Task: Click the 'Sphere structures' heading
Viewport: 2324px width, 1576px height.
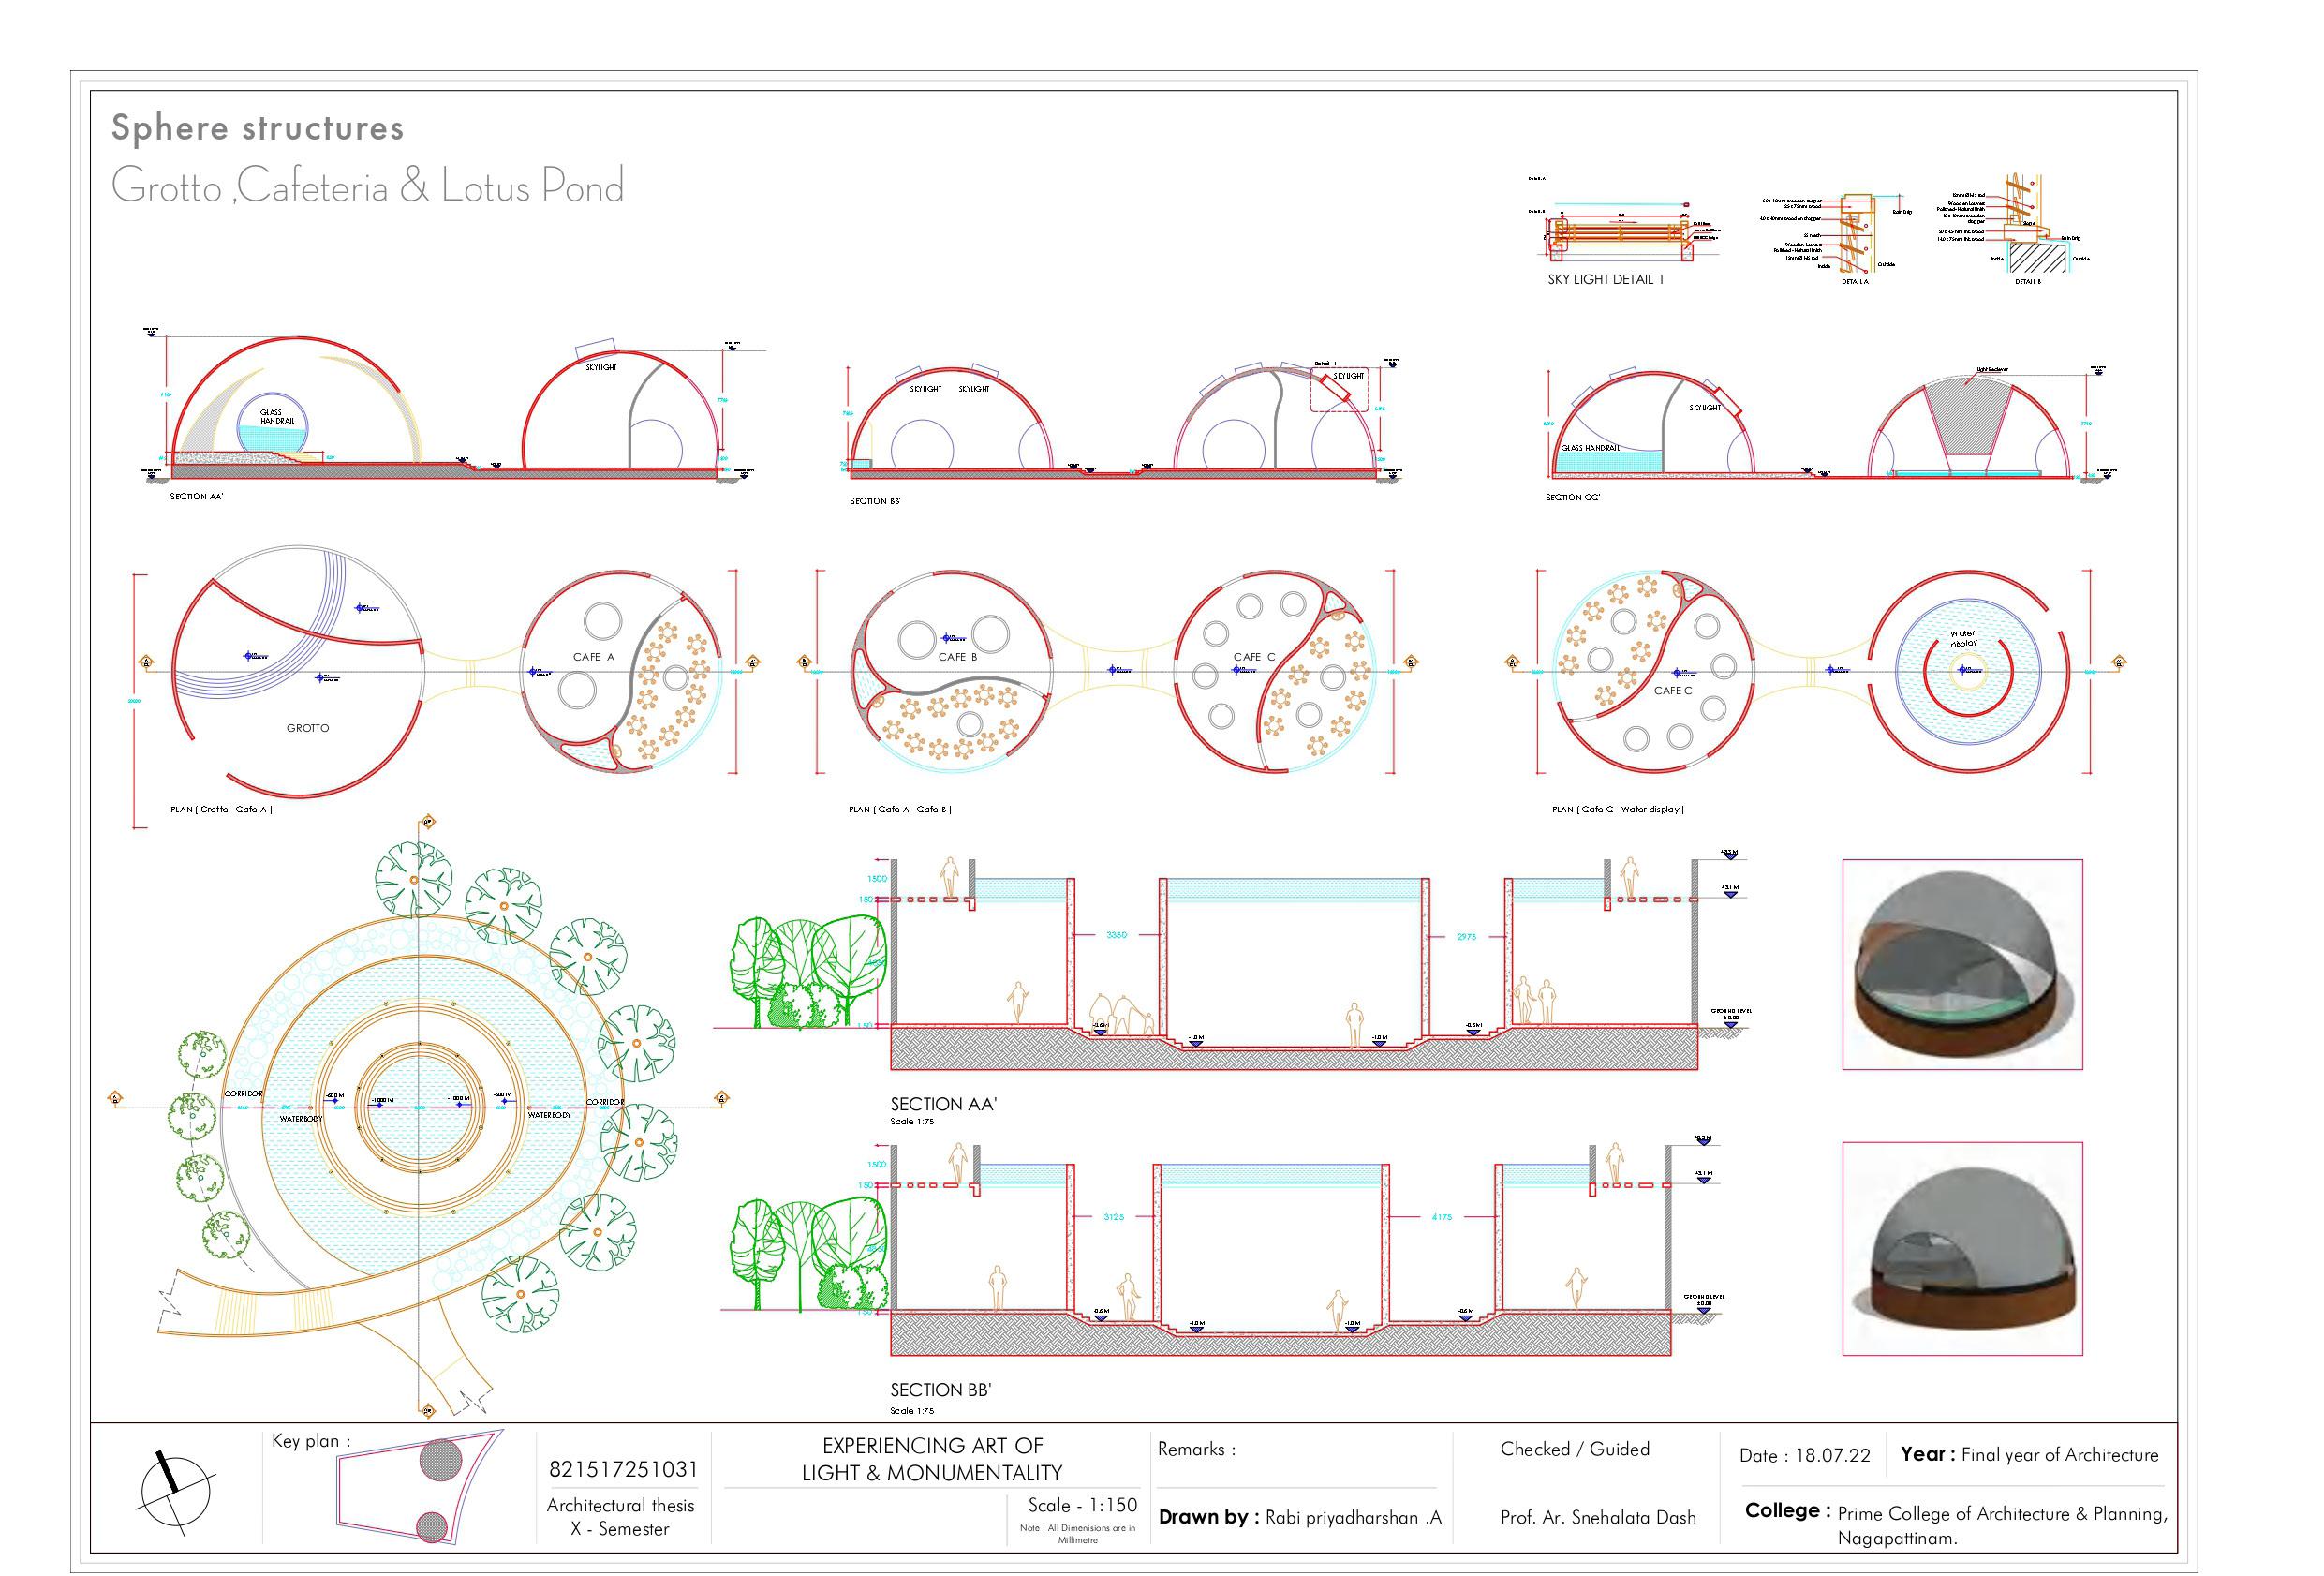Action: click(x=257, y=128)
